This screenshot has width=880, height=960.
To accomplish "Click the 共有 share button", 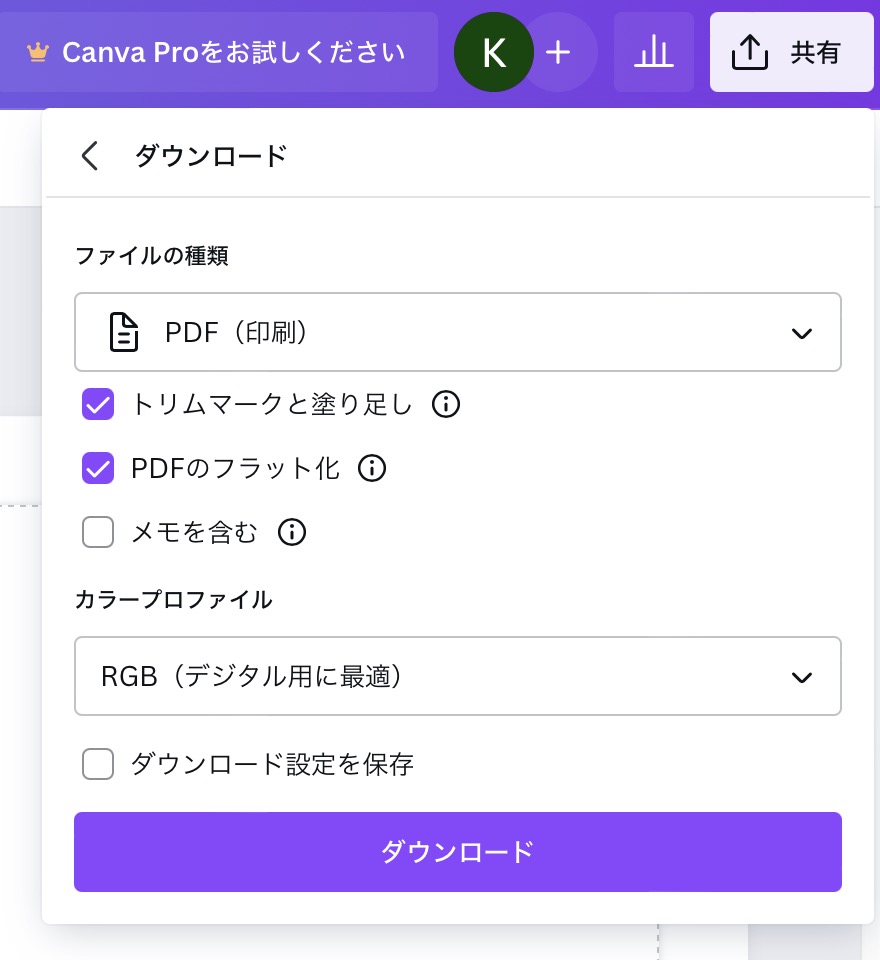I will click(x=791, y=52).
